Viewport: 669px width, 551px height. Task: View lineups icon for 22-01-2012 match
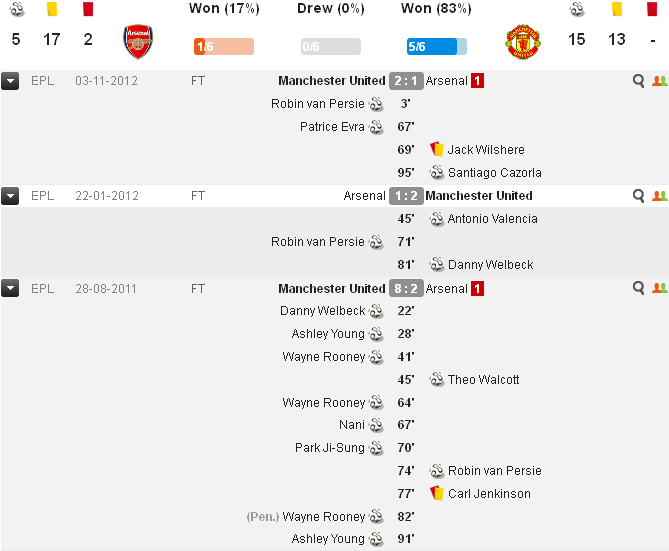[x=659, y=196]
